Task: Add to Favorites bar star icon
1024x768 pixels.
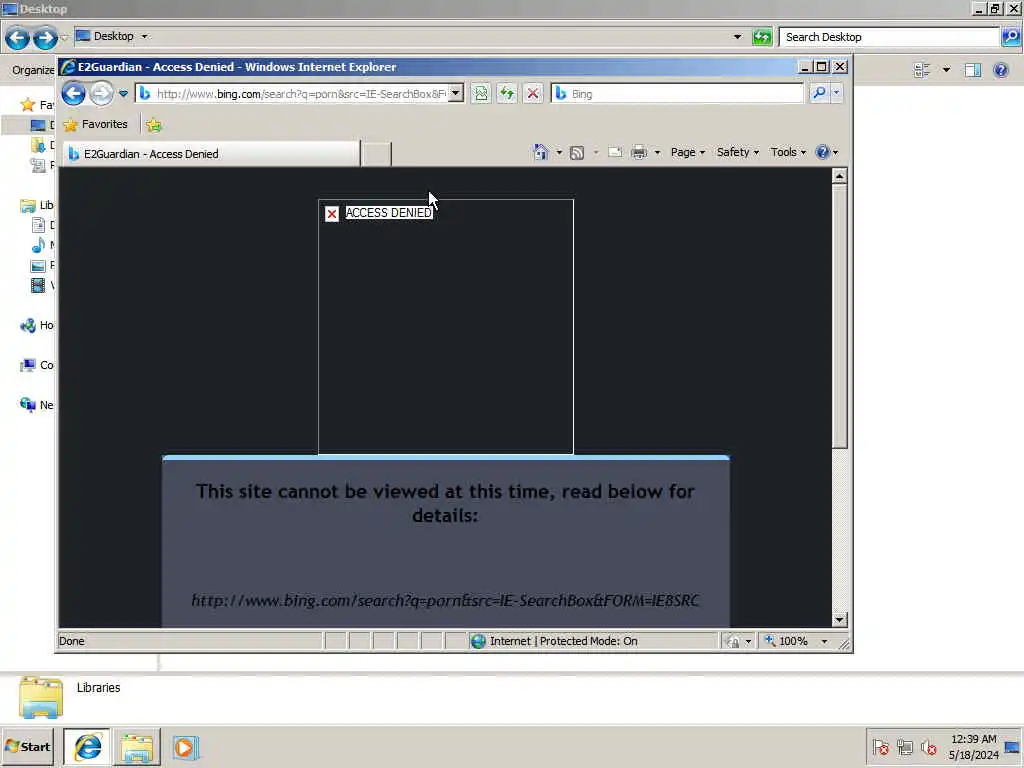Action: pyautogui.click(x=153, y=125)
